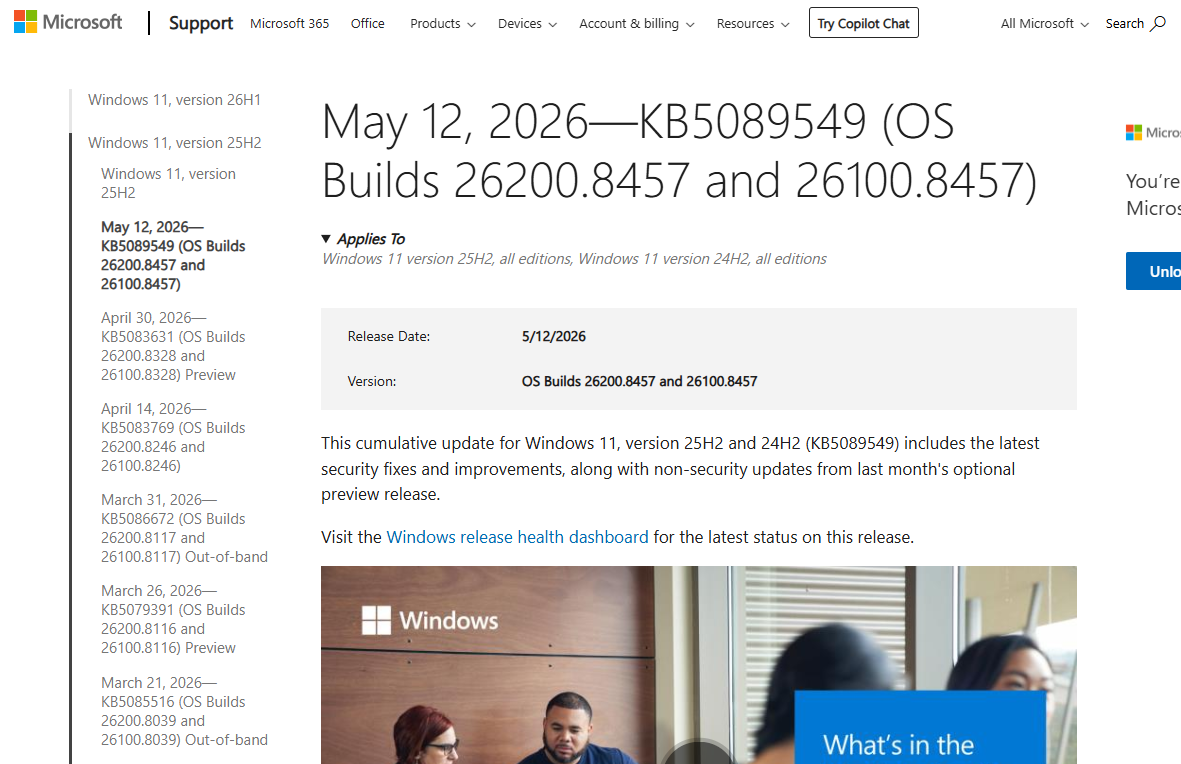Image resolution: width=1181 pixels, height=764 pixels.
Task: Collapse the Applies To disclosure triangle
Action: [326, 239]
